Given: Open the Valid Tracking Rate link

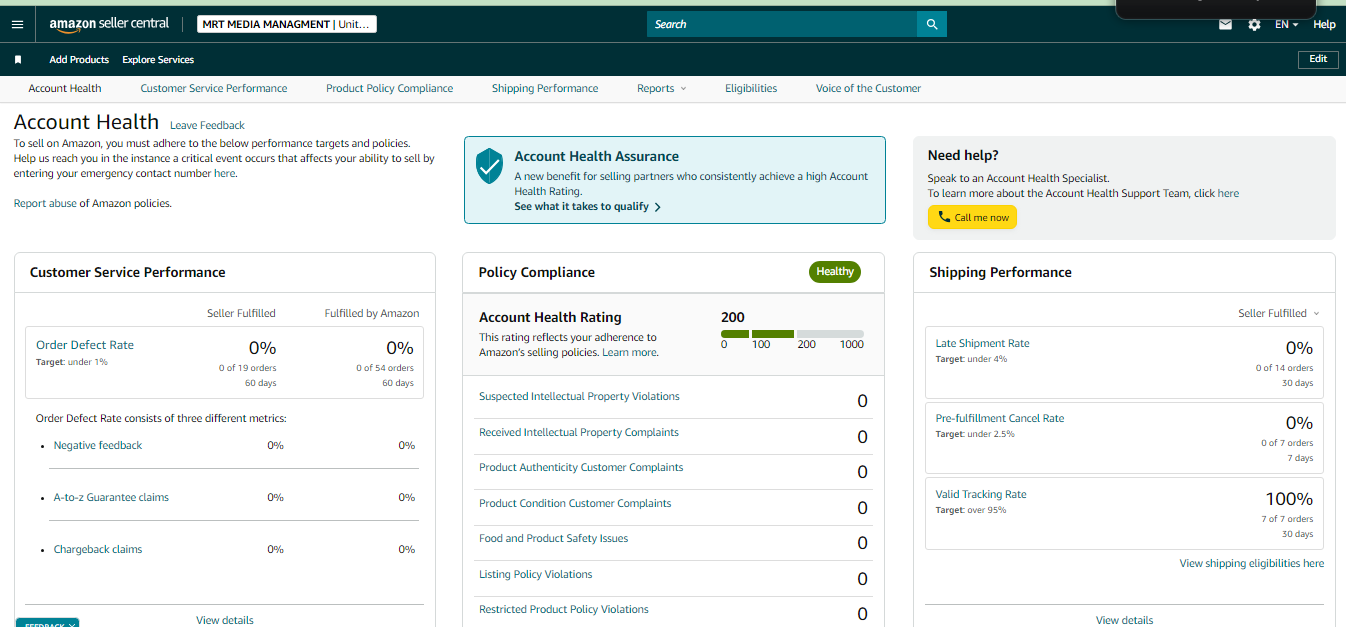Looking at the screenshot, I should (x=981, y=494).
